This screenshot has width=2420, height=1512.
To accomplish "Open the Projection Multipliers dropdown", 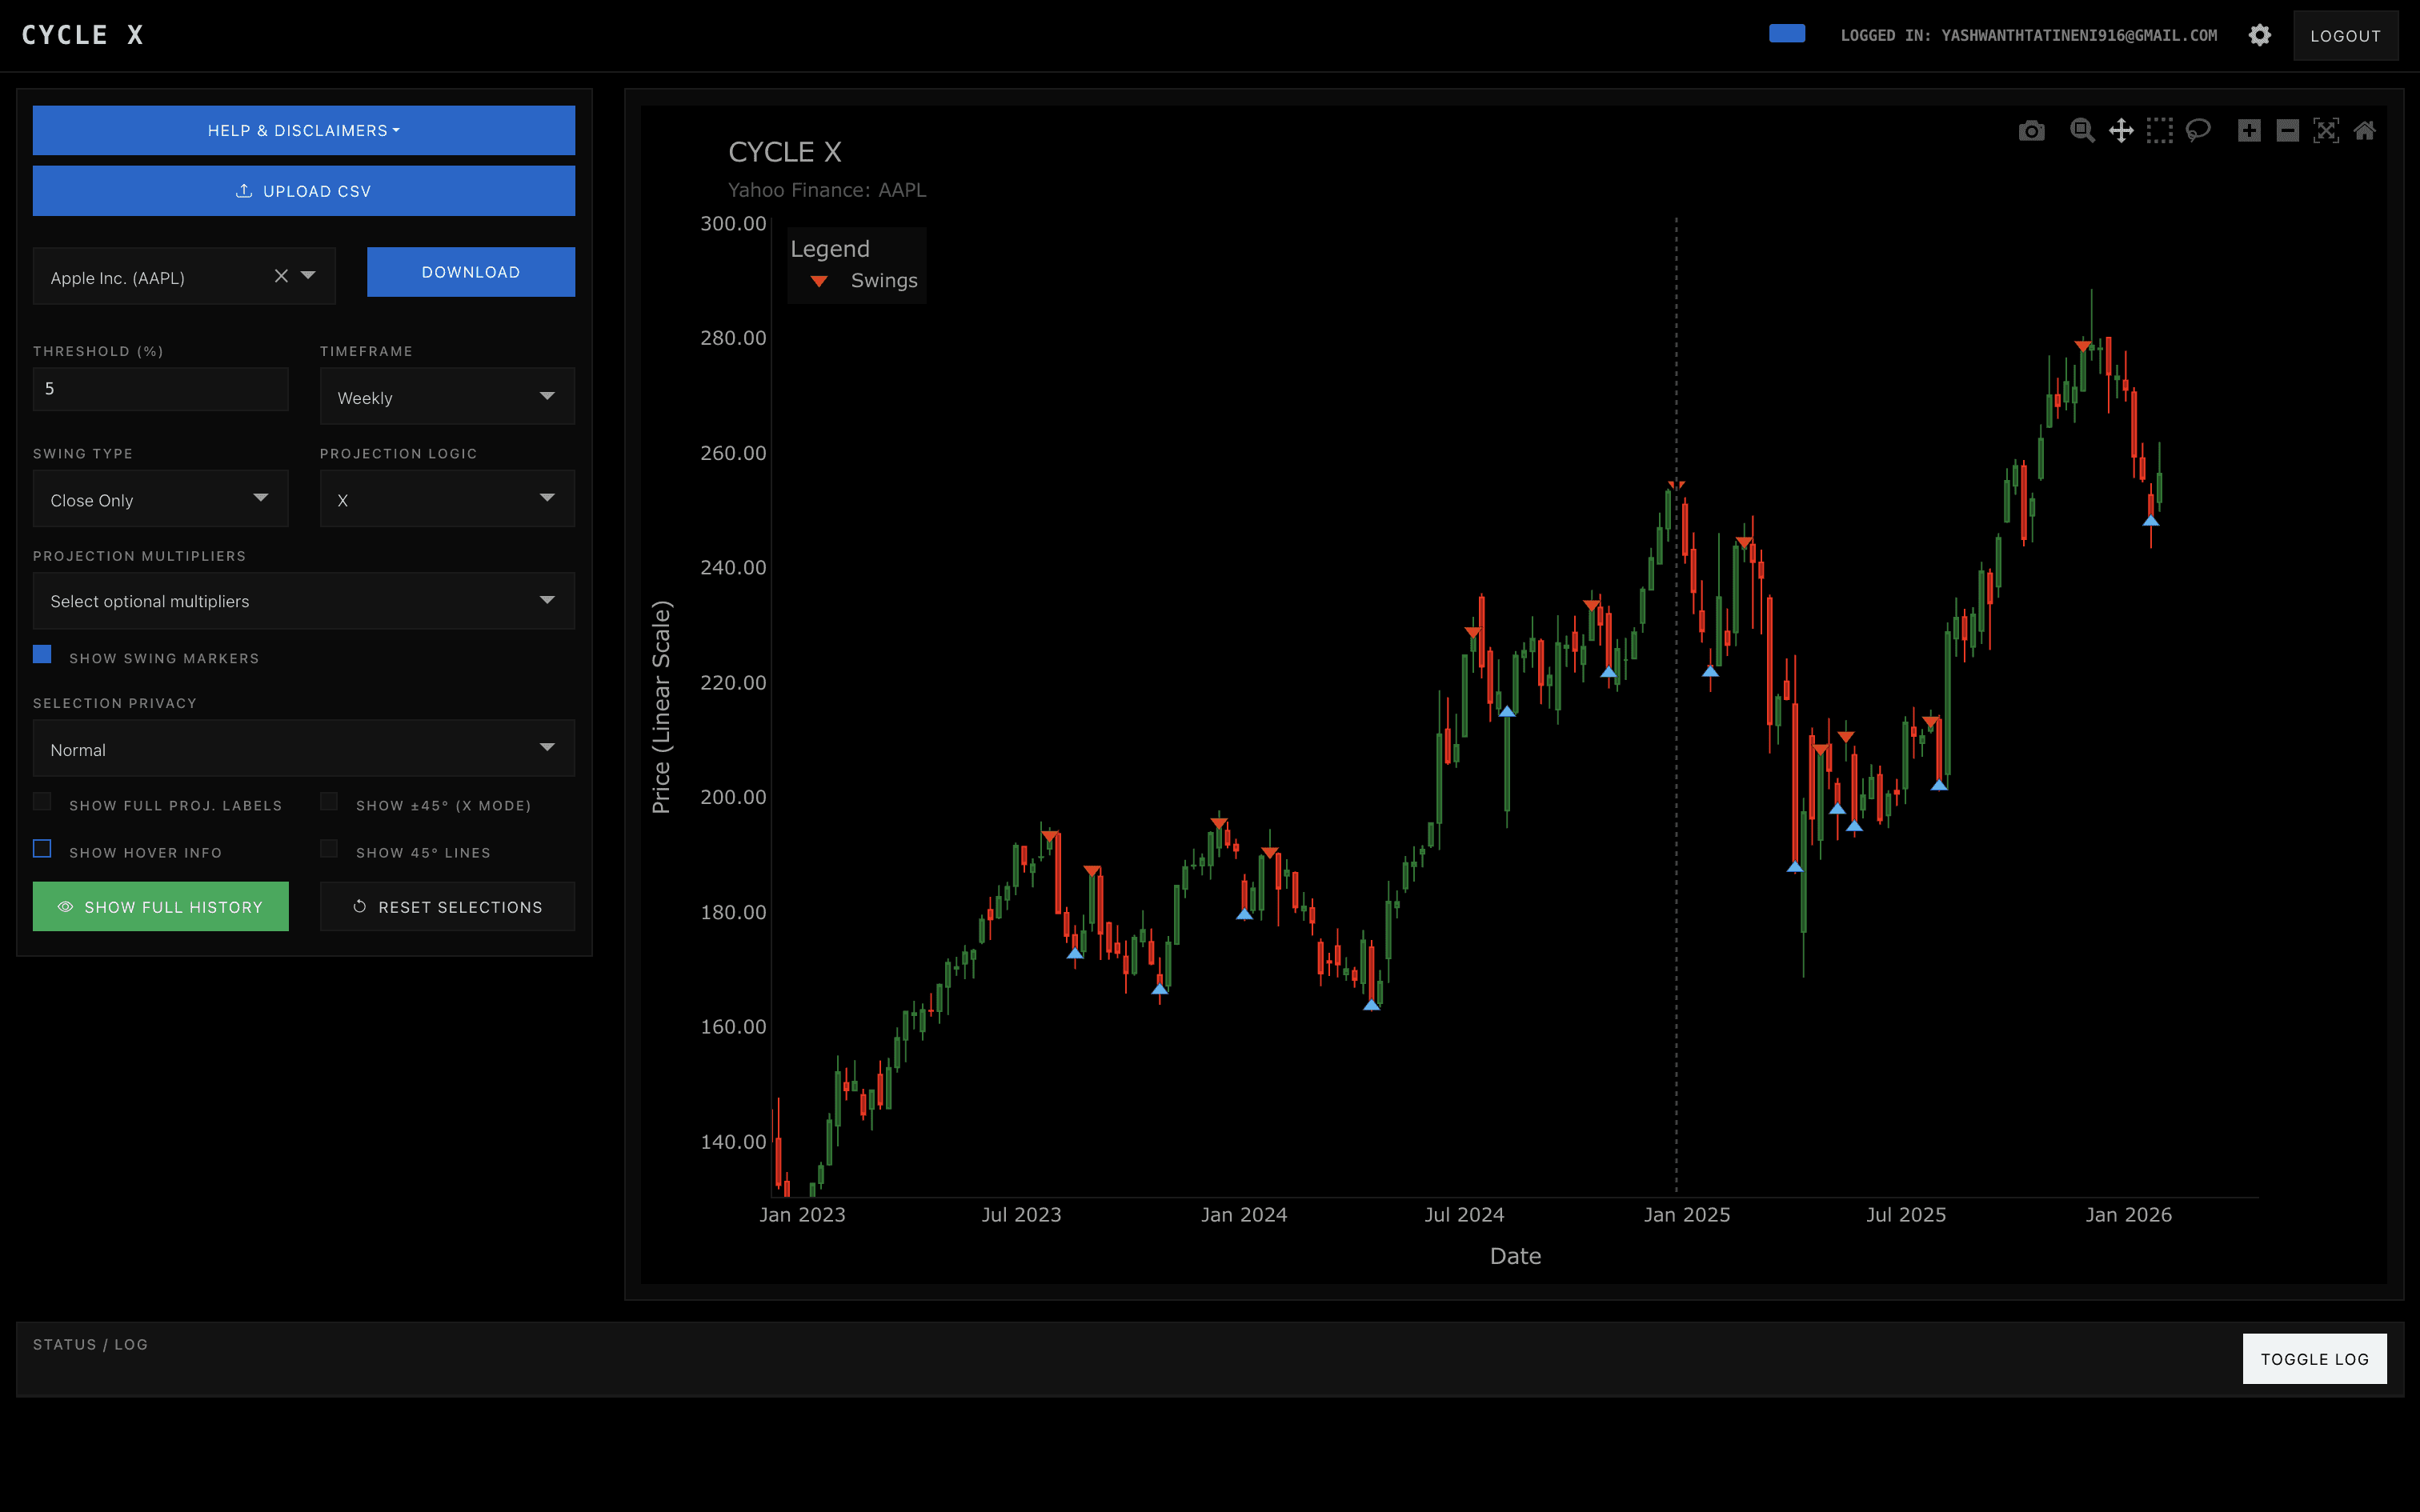I will pyautogui.click(x=303, y=601).
